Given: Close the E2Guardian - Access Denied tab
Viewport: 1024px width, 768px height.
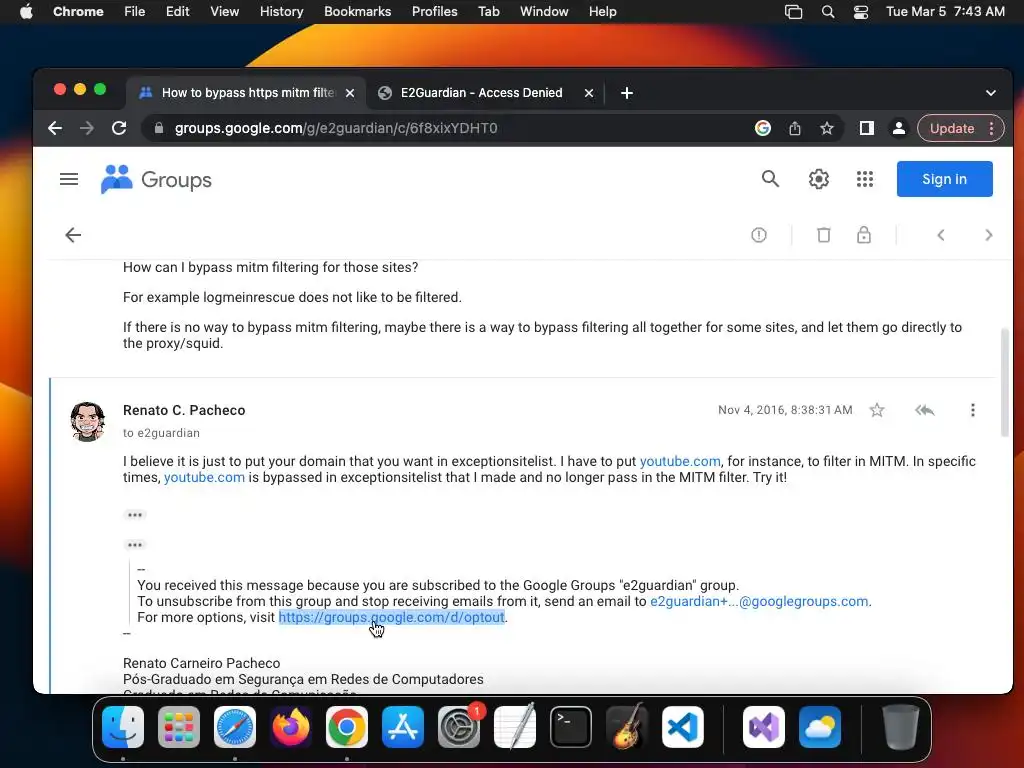Looking at the screenshot, I should tap(588, 93).
